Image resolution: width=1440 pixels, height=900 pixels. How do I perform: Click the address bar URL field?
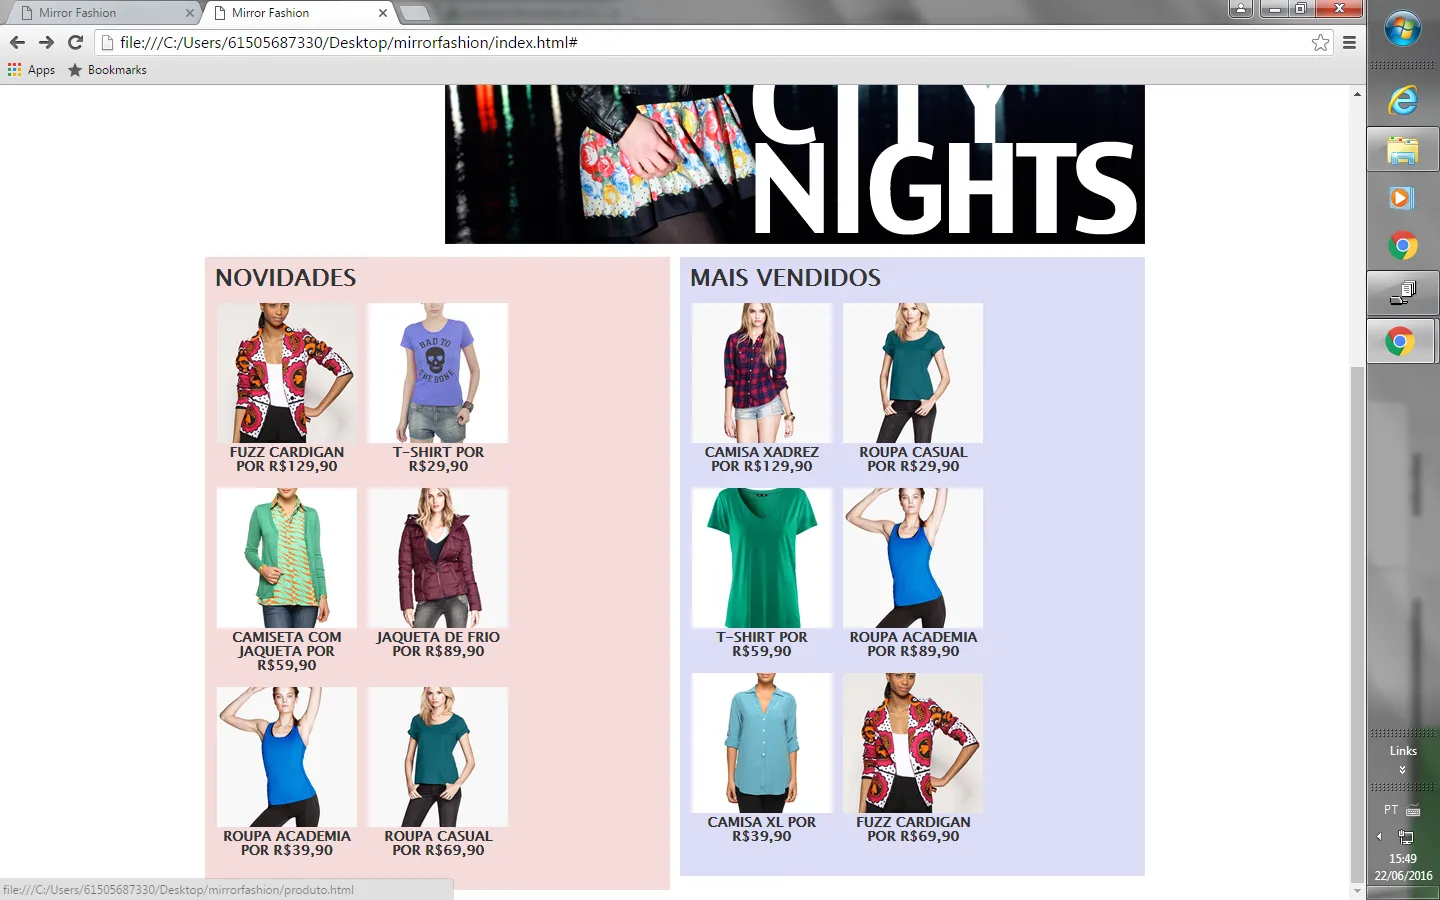pos(700,42)
